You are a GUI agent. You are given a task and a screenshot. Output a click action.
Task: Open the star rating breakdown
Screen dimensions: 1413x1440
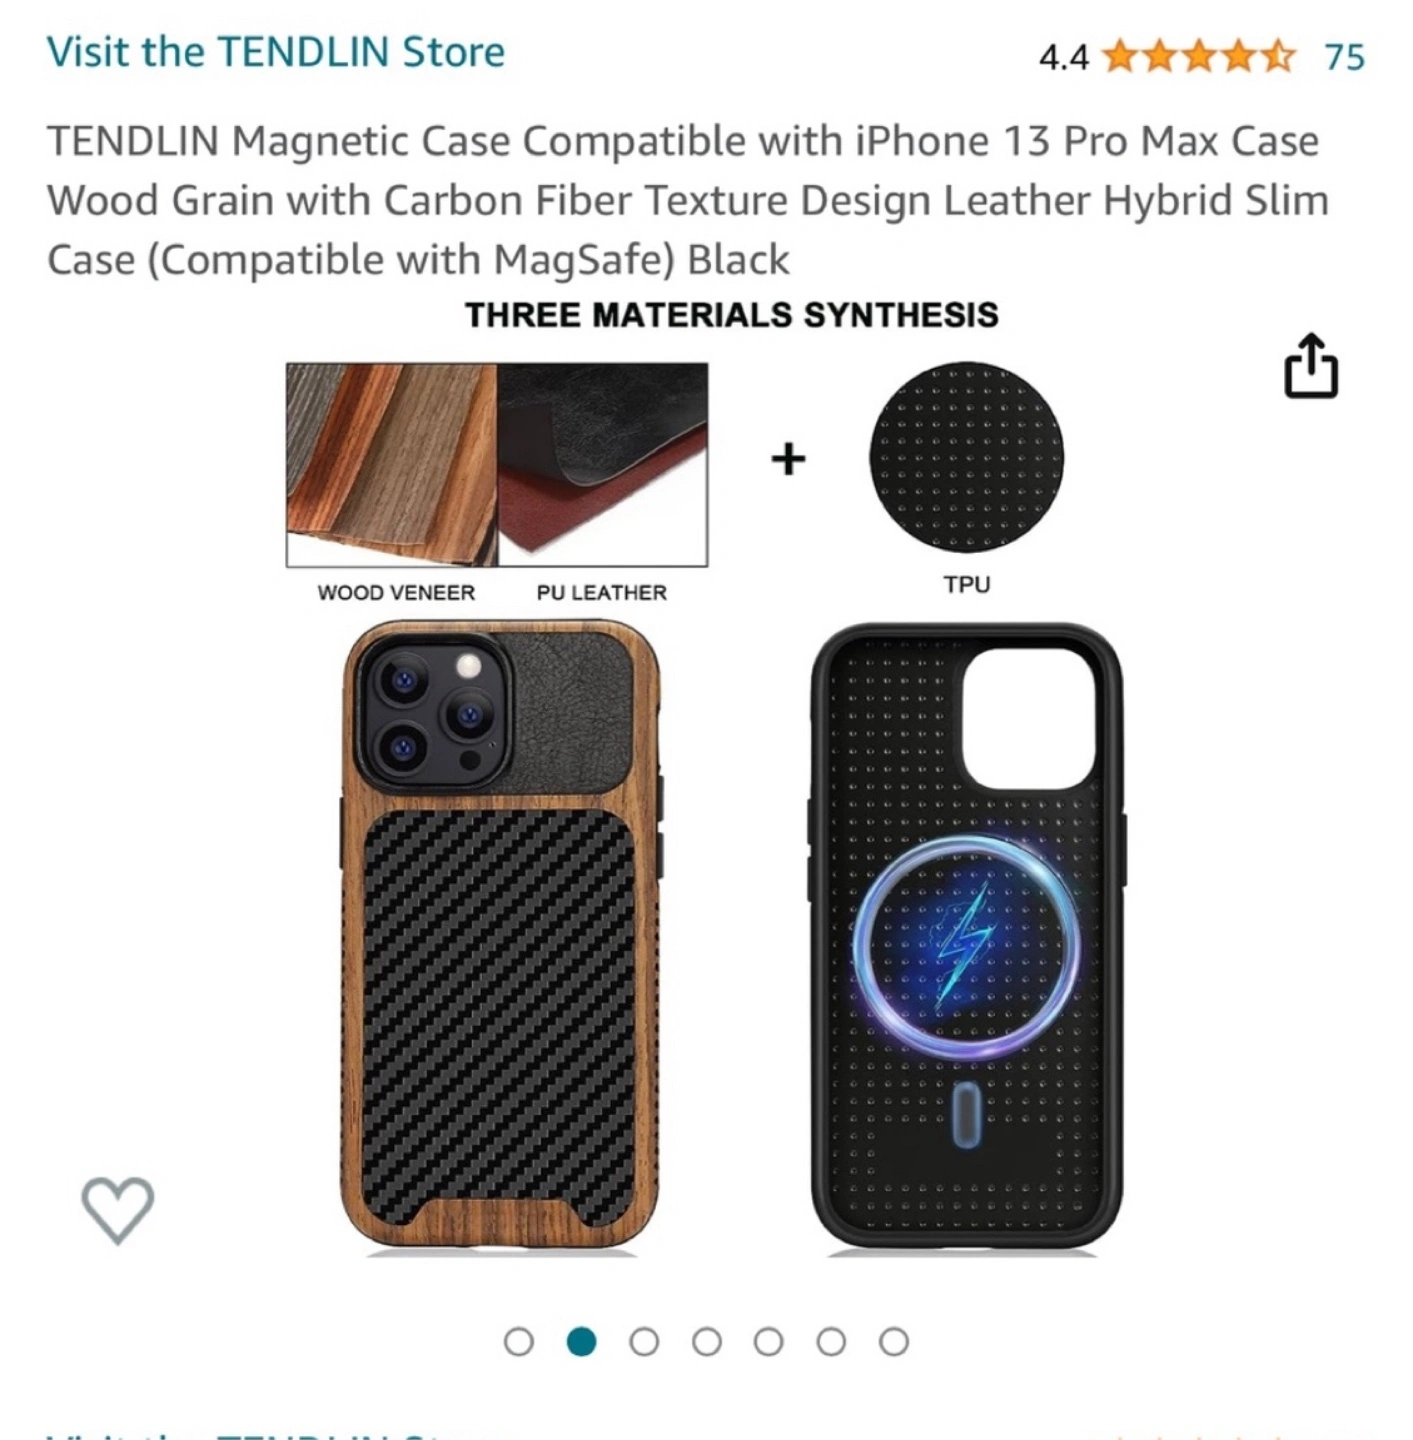(1198, 57)
